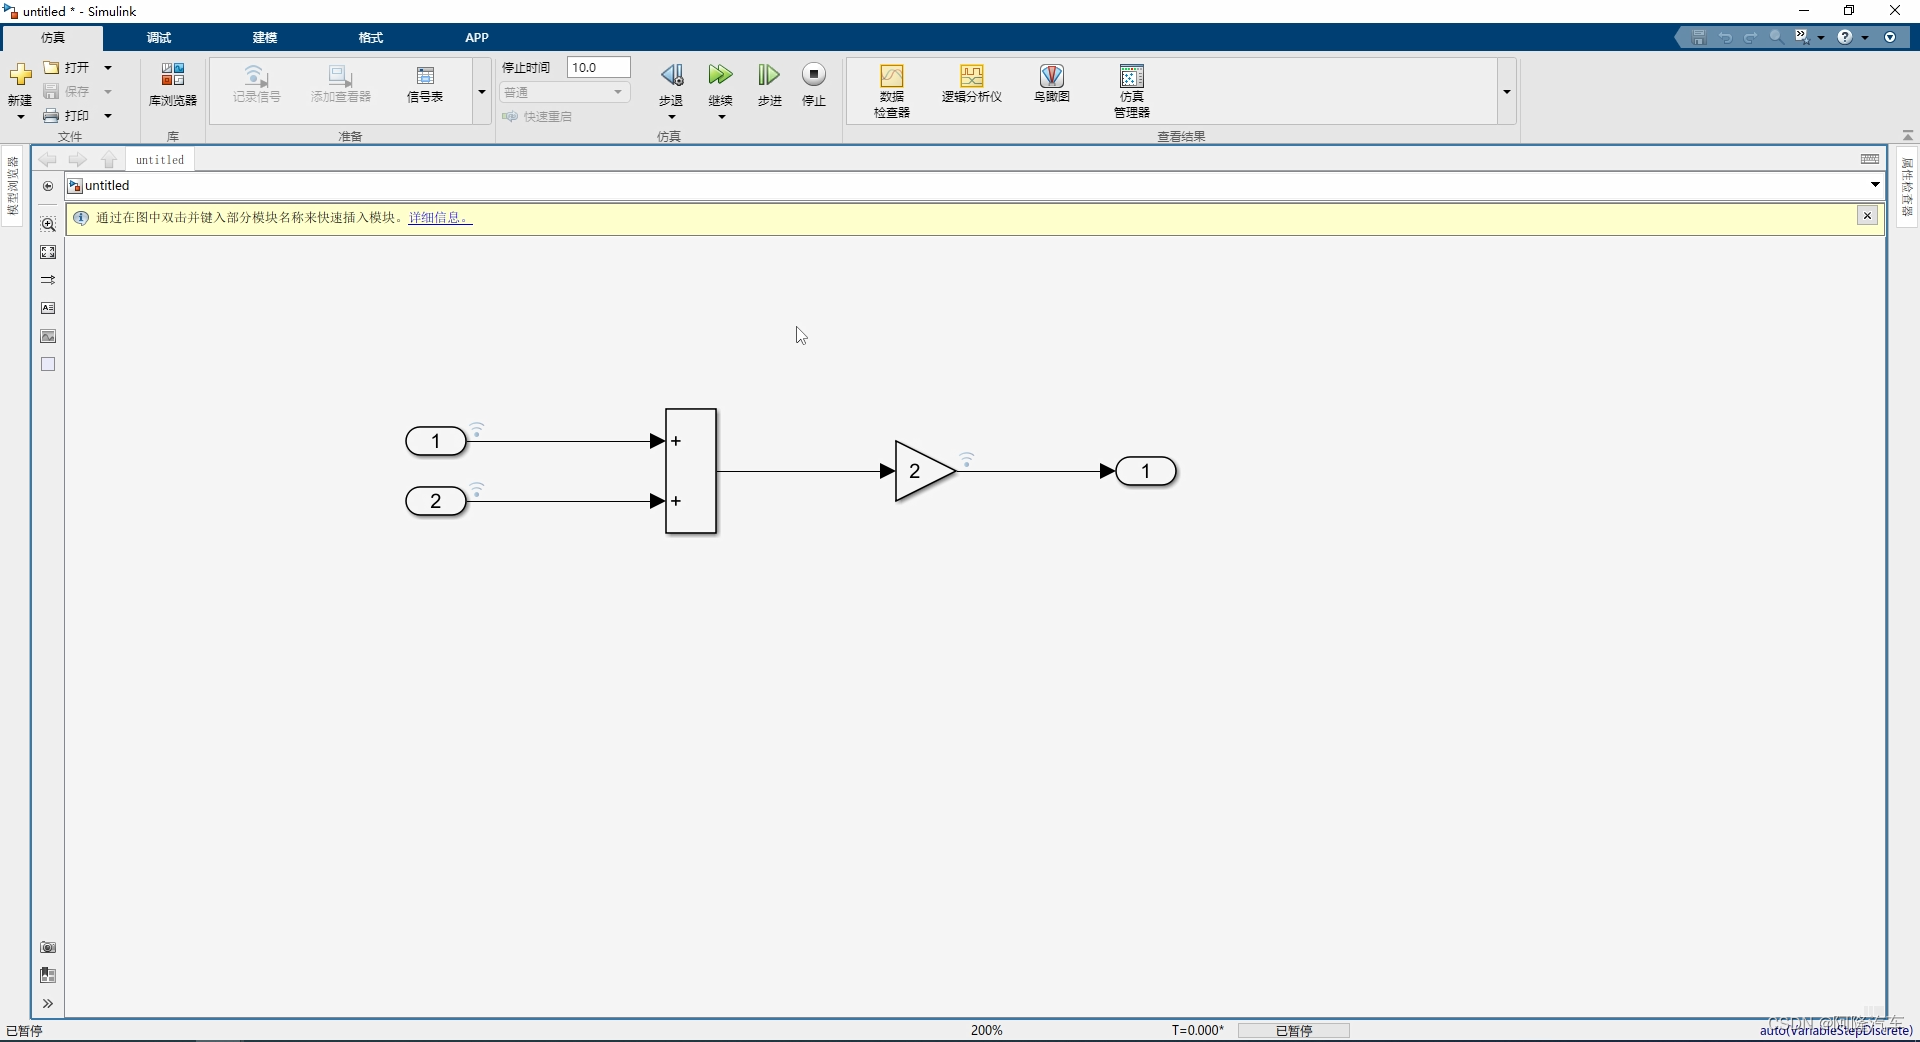This screenshot has width=1920, height=1042.
Task: Edit the stop time field showing 10.0
Action: tap(598, 67)
